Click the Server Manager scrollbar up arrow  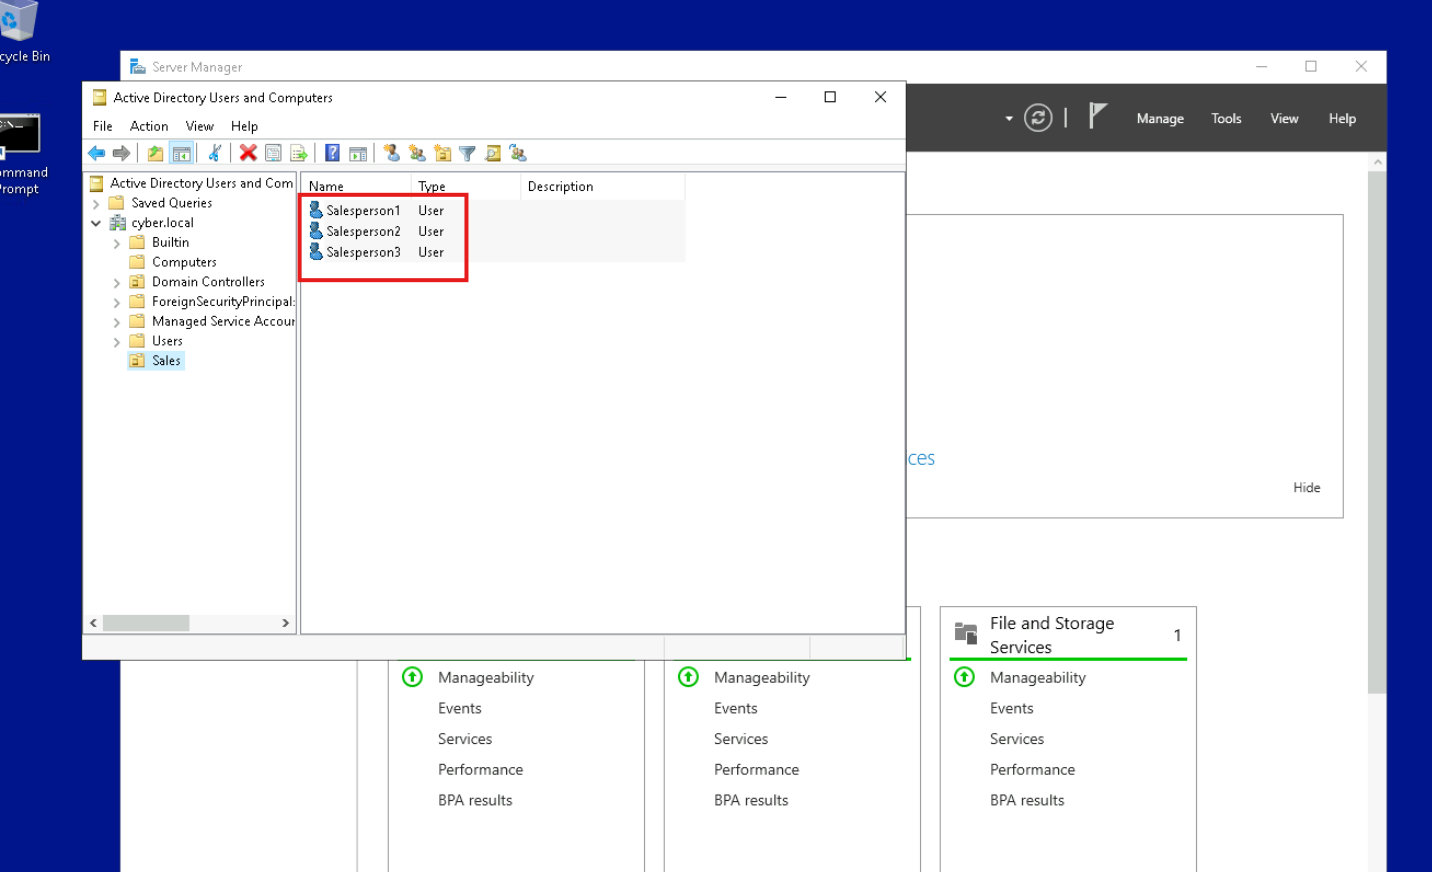[x=1377, y=161]
